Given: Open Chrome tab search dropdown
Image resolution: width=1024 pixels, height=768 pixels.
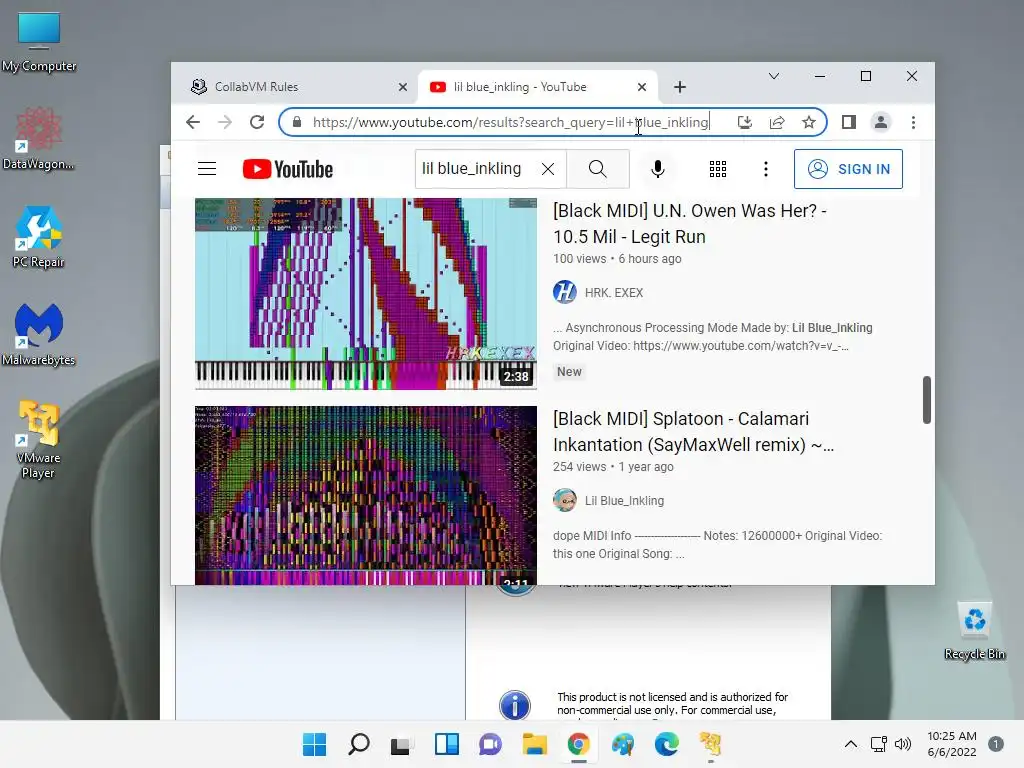Looking at the screenshot, I should click(774, 76).
